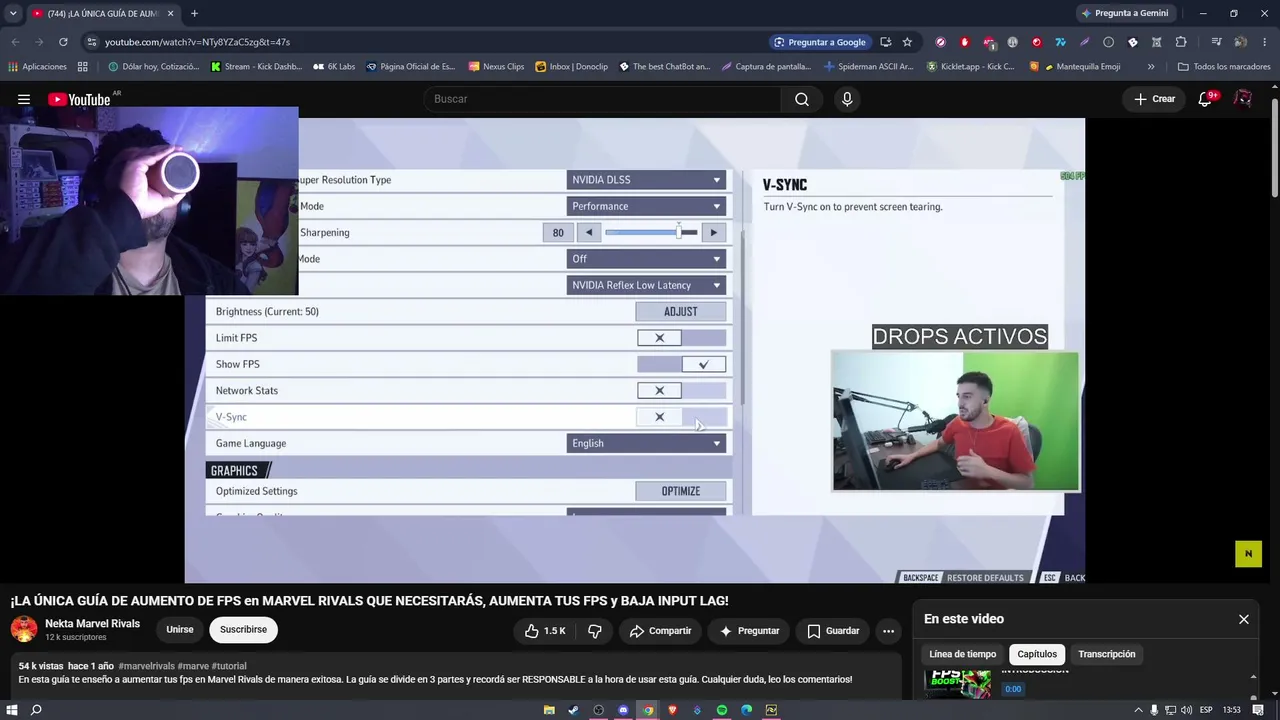Open Brave browser from the taskbar
This screenshot has width=1280, height=720.
click(x=672, y=710)
